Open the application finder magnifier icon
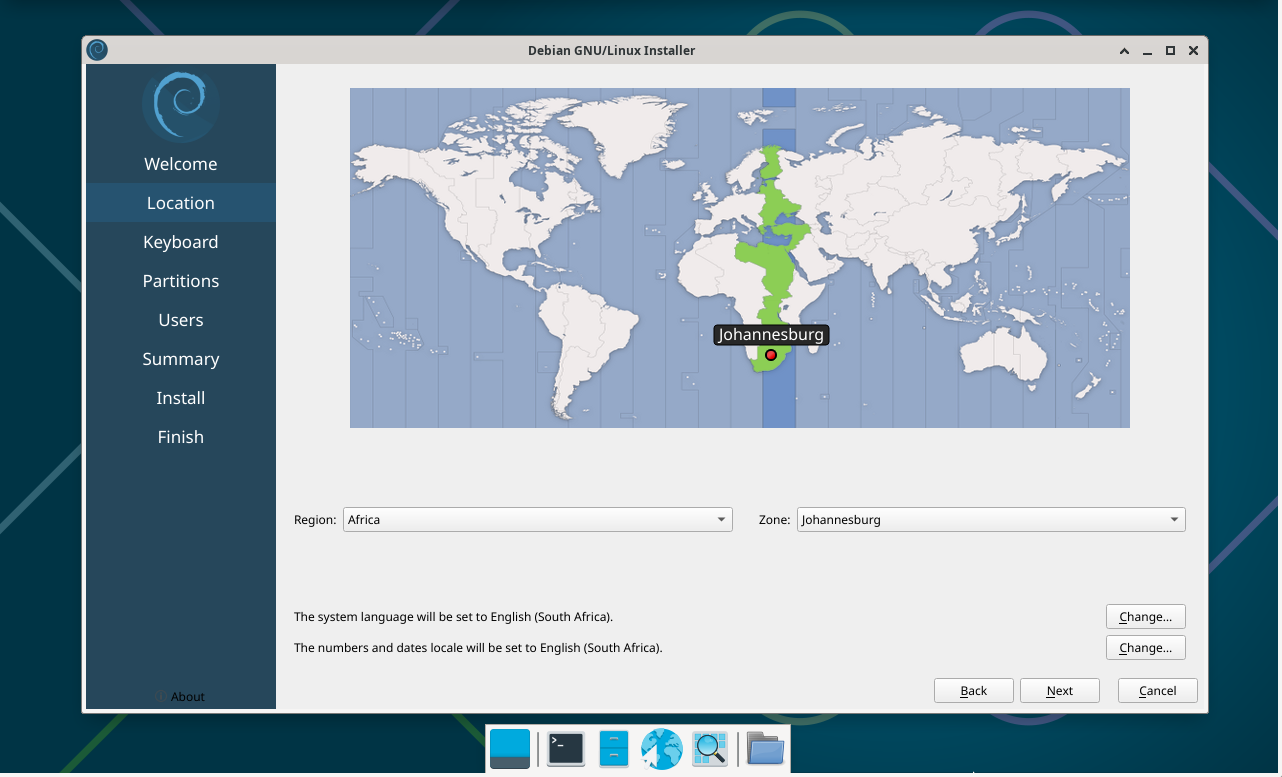Image resolution: width=1282 pixels, height=777 pixels. point(710,748)
